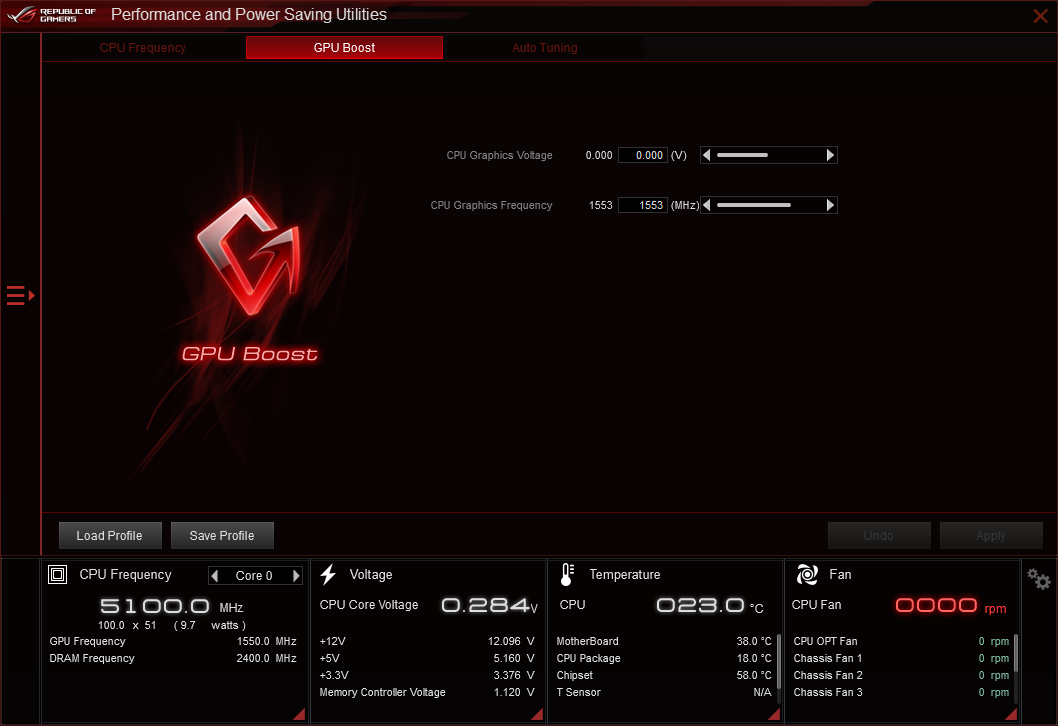Click the Load Profile button
The height and width of the screenshot is (726, 1058).
click(110, 536)
